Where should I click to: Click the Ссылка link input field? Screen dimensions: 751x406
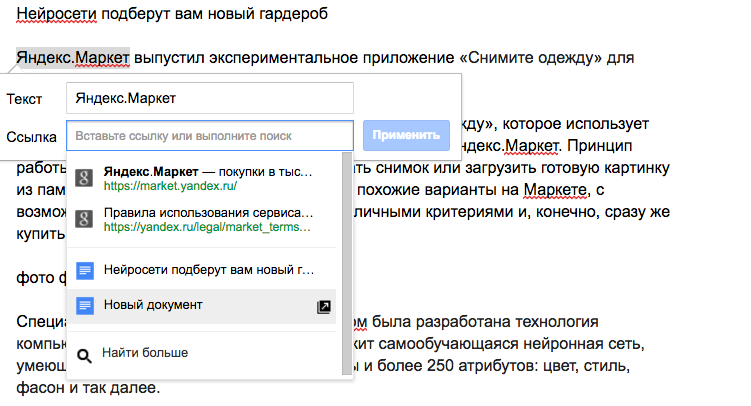point(210,135)
